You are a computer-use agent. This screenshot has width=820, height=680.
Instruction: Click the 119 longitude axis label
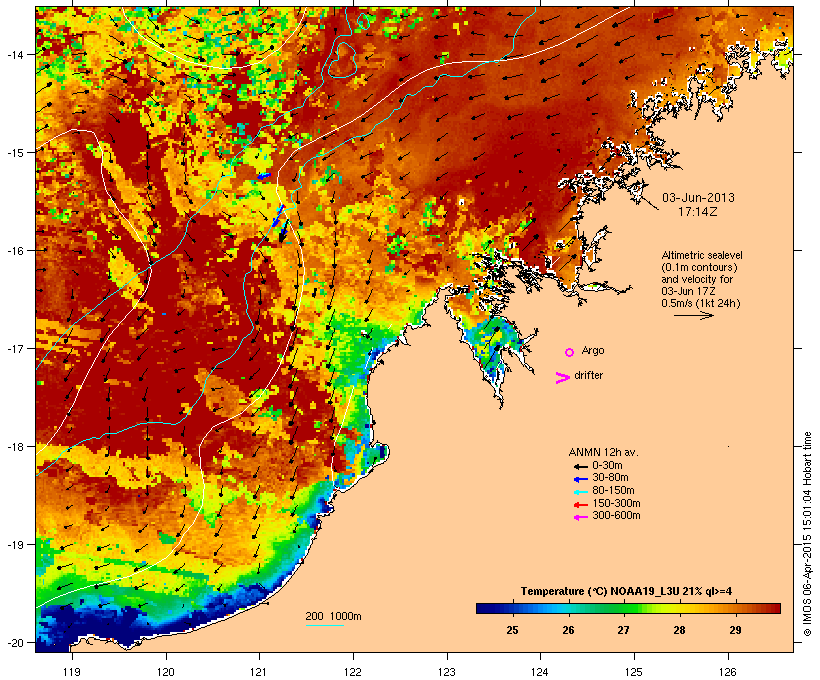(72, 672)
